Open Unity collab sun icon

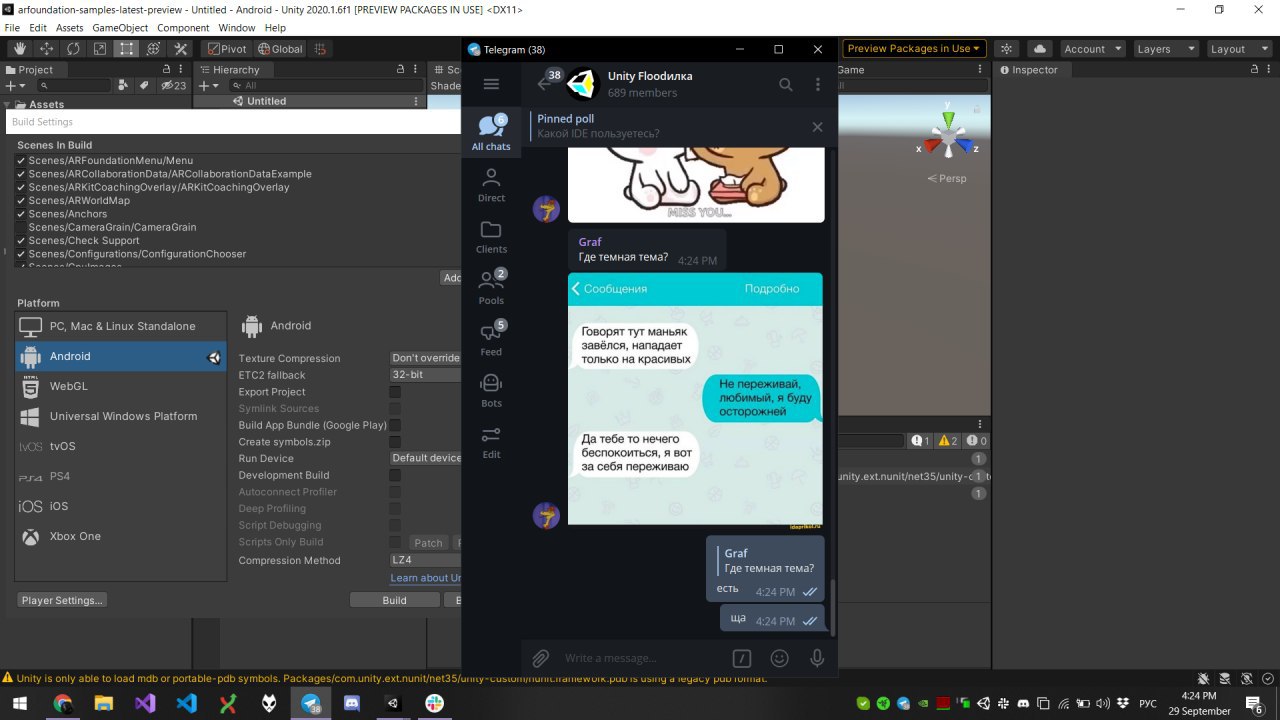click(x=1007, y=48)
